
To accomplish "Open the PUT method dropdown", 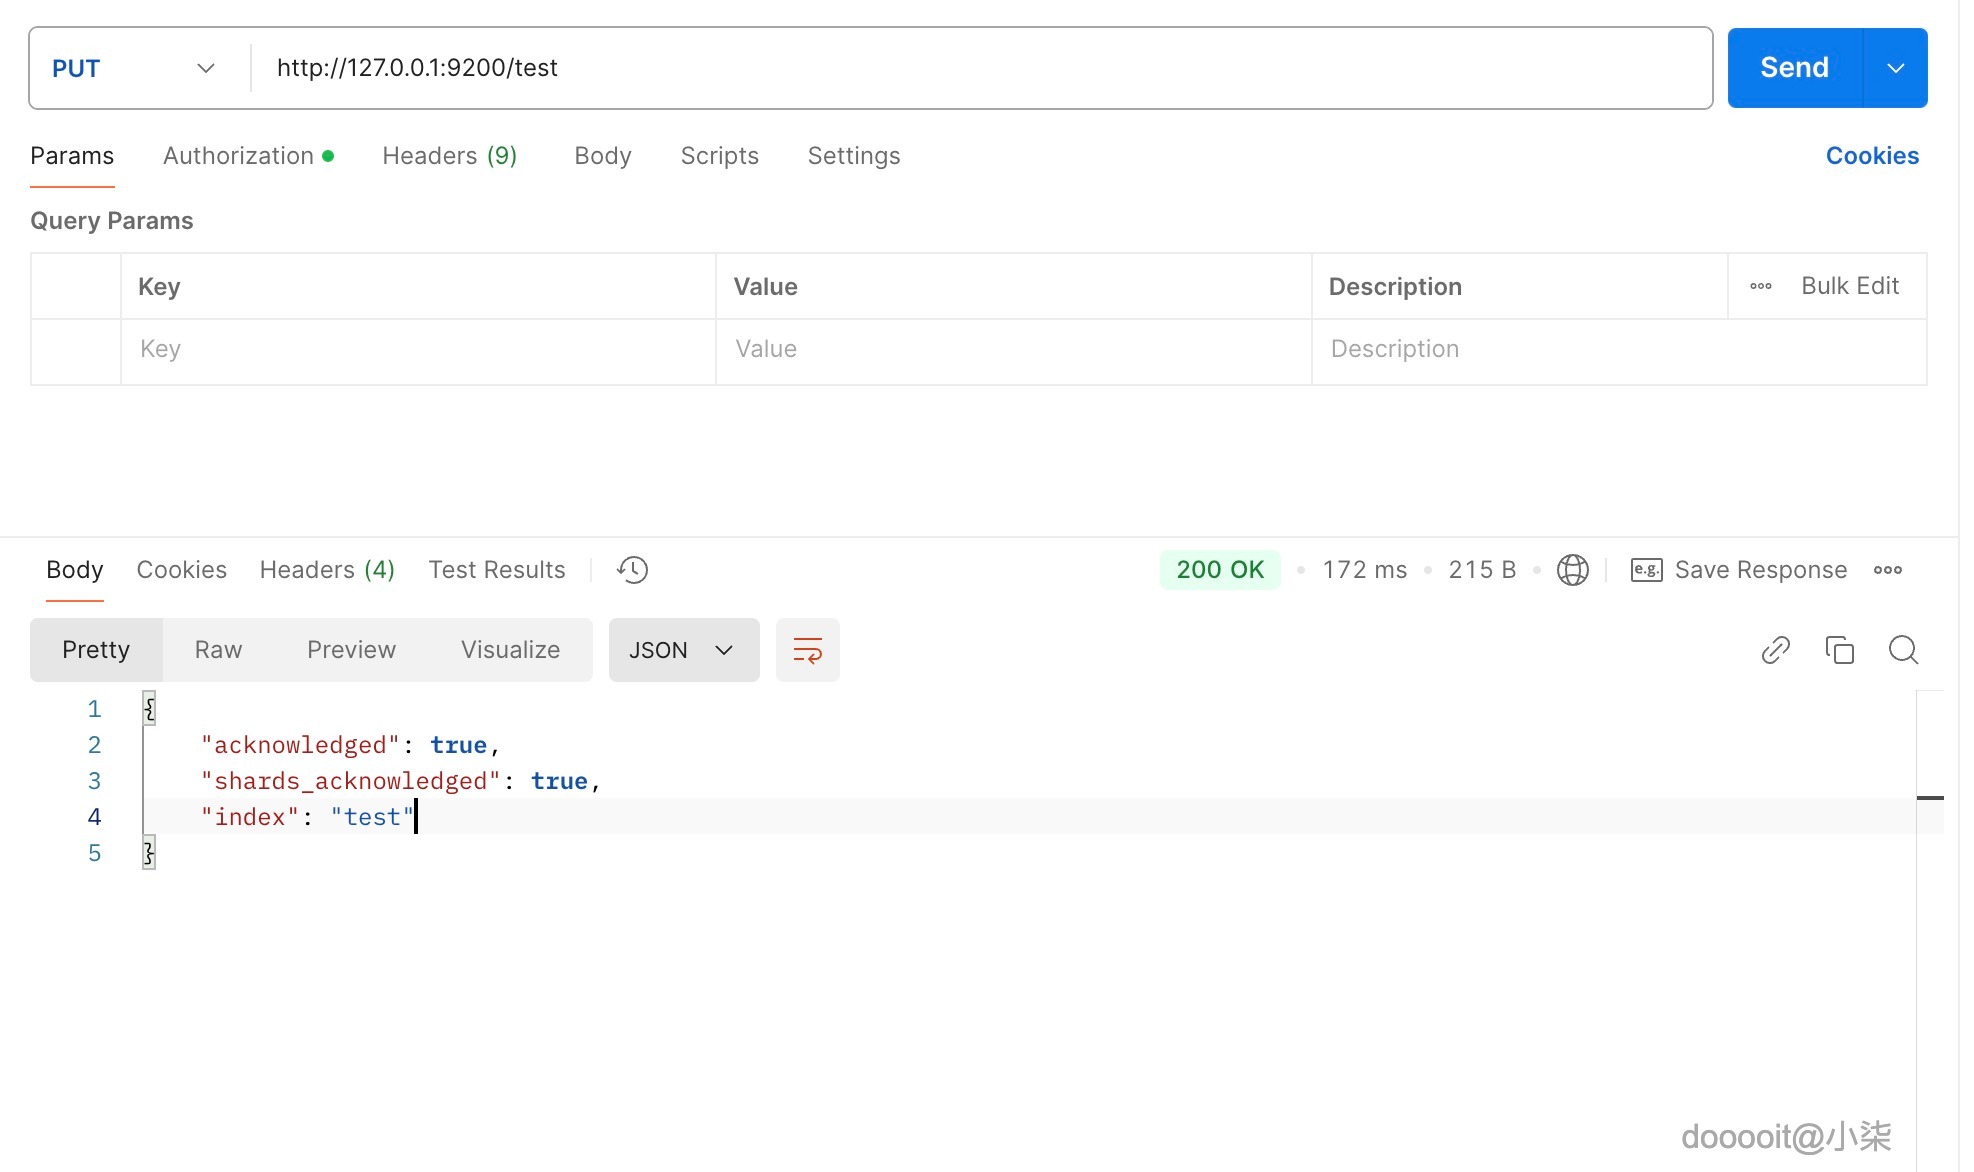I will pyautogui.click(x=134, y=68).
